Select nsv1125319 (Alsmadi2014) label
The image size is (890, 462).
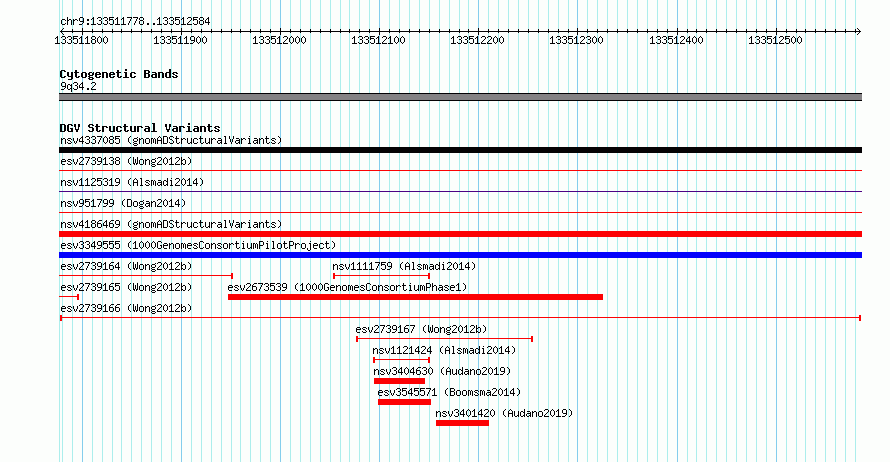pyautogui.click(x=132, y=182)
